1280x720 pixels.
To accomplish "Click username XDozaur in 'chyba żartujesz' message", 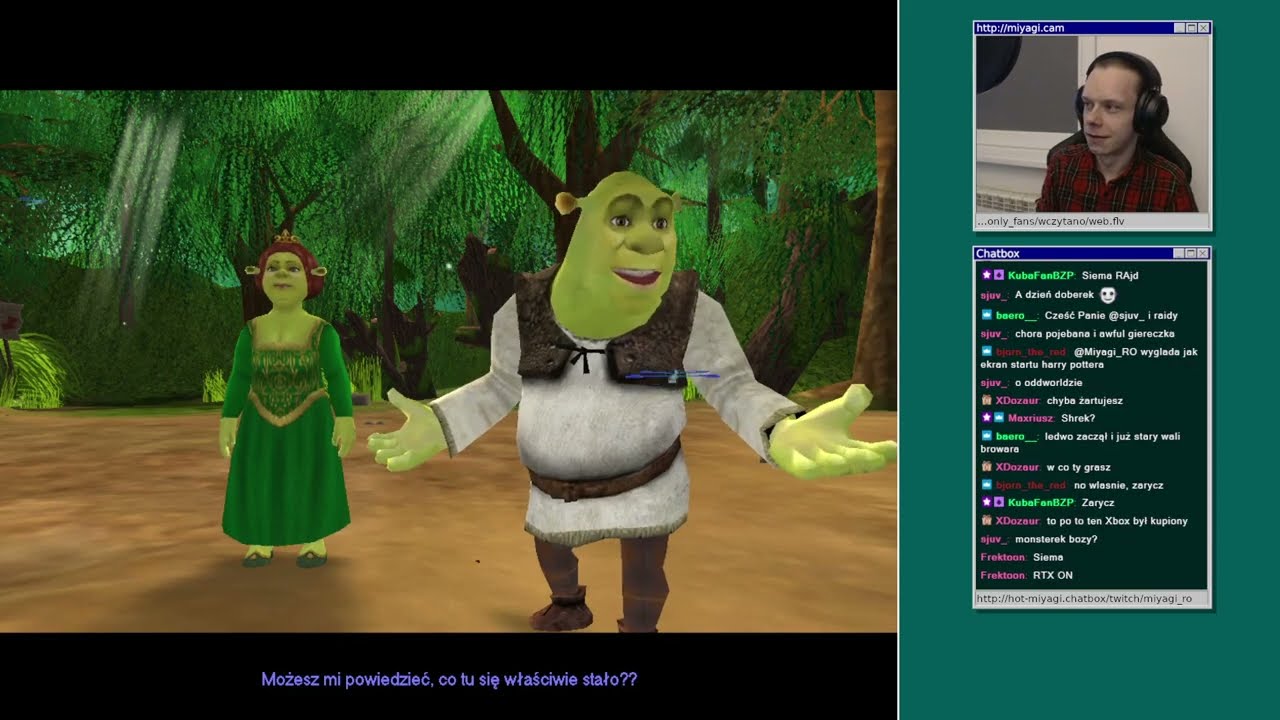I will coord(1017,400).
